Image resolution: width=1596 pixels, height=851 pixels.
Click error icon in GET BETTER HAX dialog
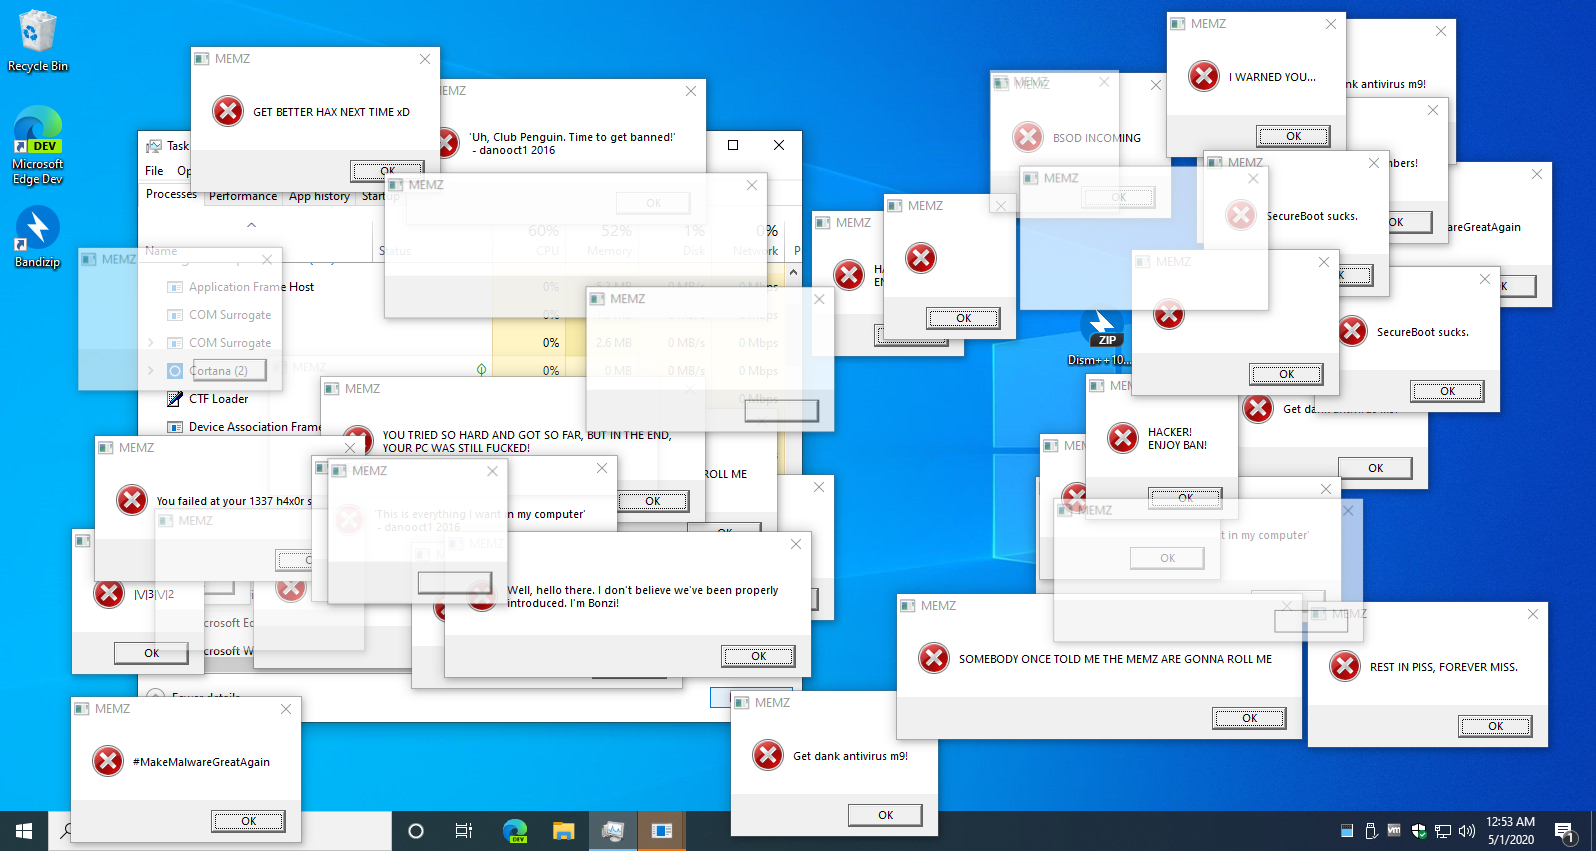coord(228,111)
